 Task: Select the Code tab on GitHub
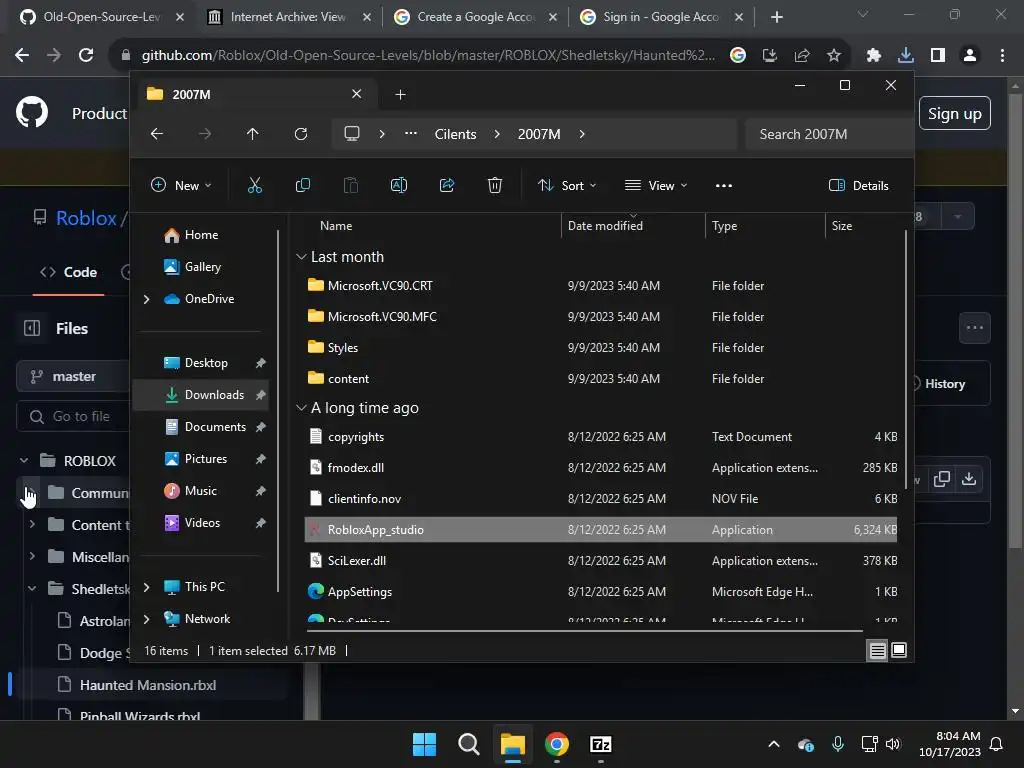(x=69, y=272)
